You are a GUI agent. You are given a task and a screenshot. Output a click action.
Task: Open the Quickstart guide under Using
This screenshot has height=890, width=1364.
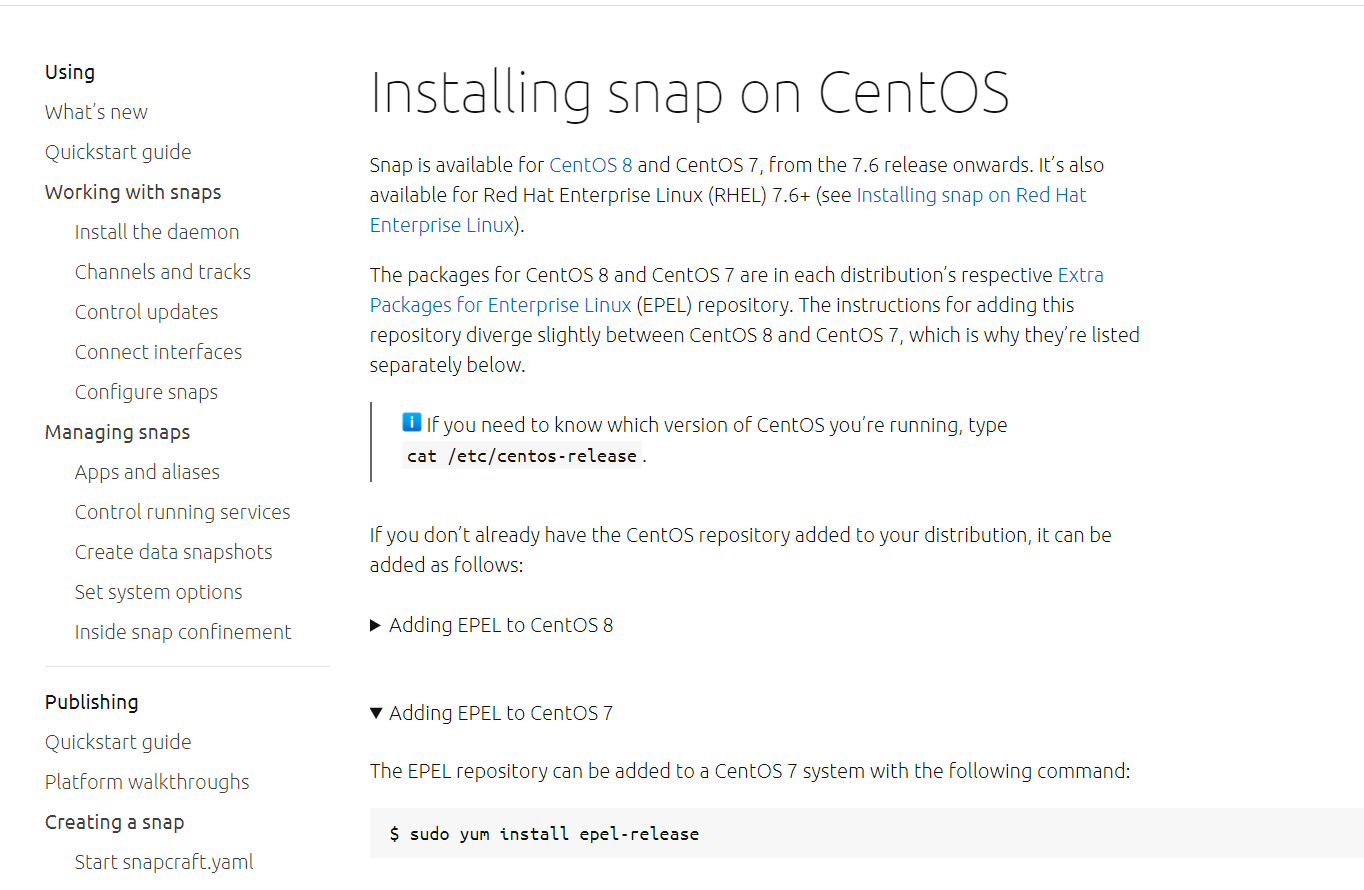[118, 152]
